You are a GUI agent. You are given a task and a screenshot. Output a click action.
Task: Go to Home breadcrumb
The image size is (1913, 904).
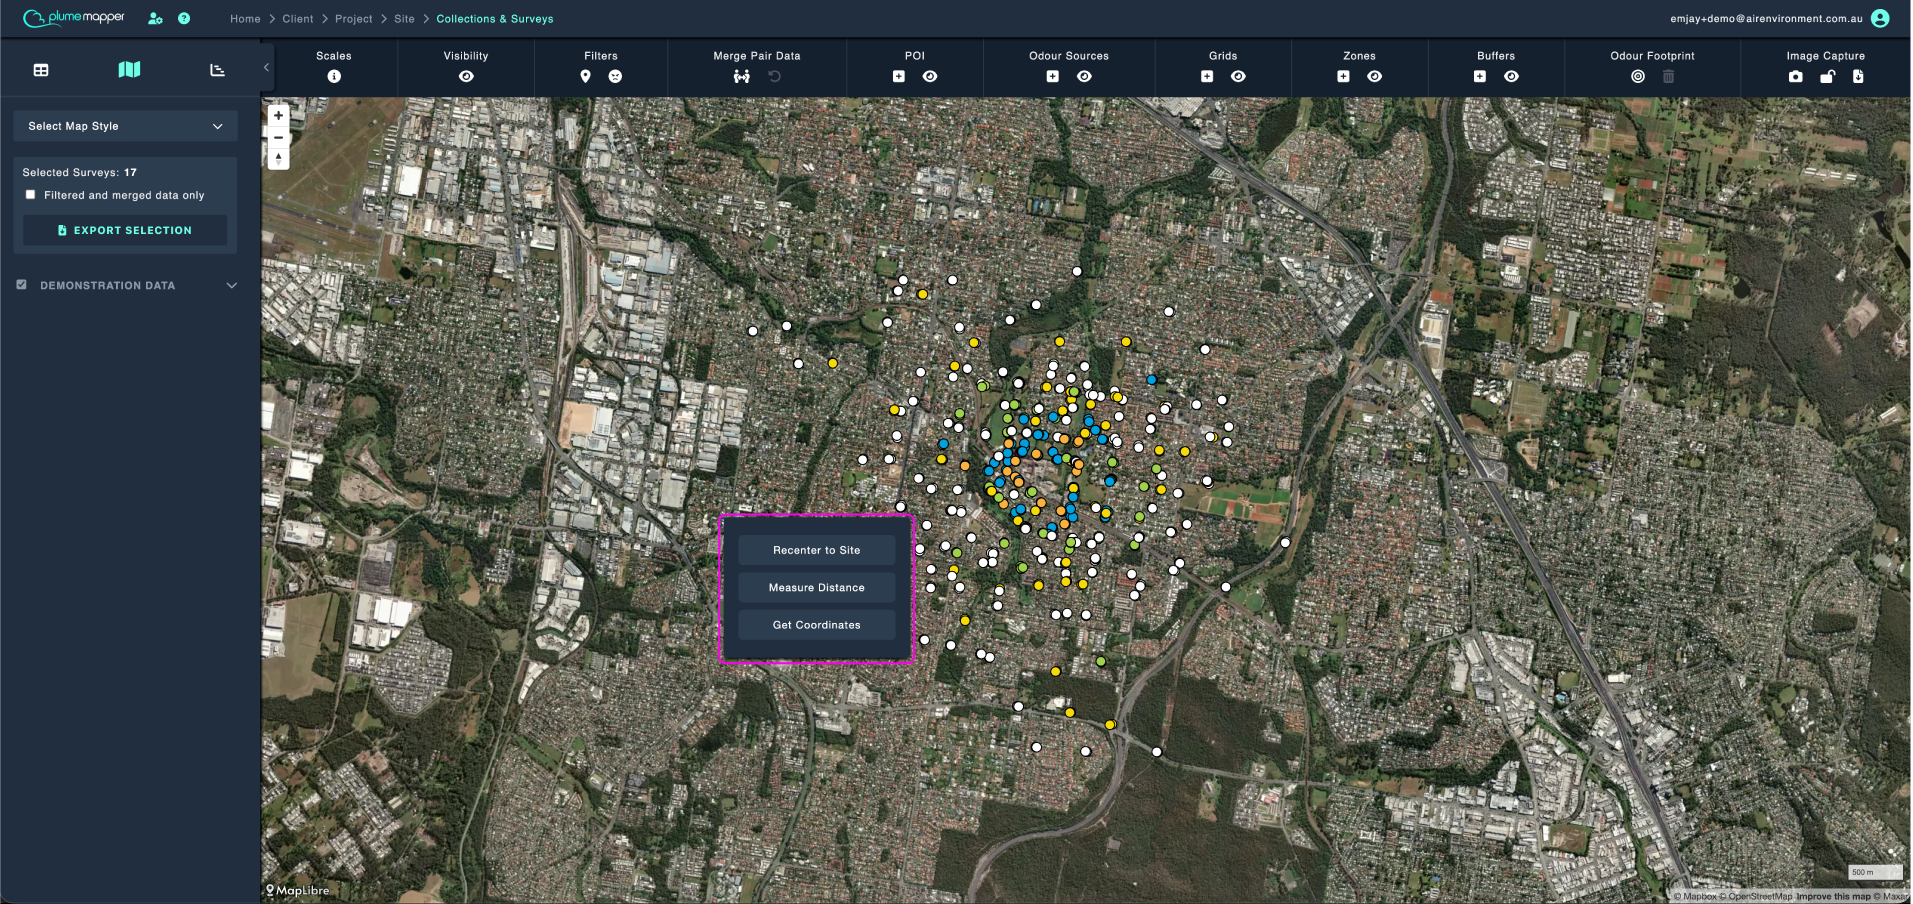245,19
